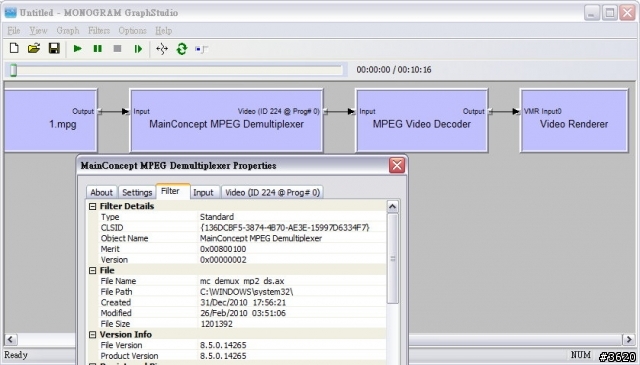Collapse the File section

[x=93, y=270]
